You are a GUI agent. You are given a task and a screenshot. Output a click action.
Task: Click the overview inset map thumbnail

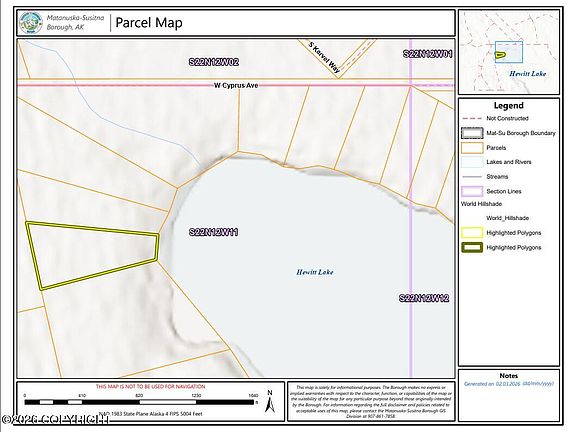[509, 53]
